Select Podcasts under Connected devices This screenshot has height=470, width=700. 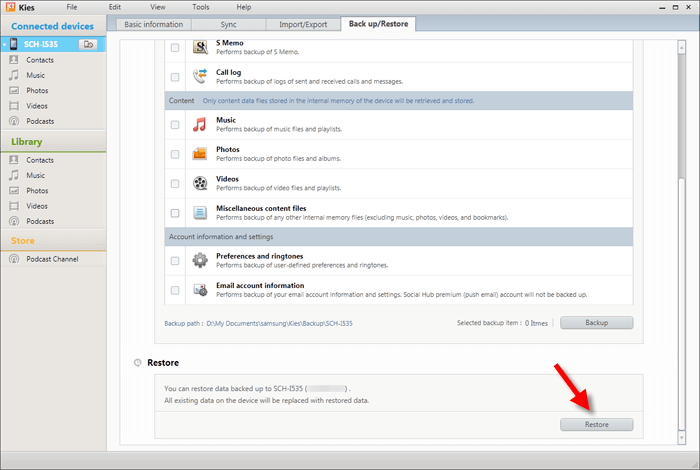click(40, 121)
